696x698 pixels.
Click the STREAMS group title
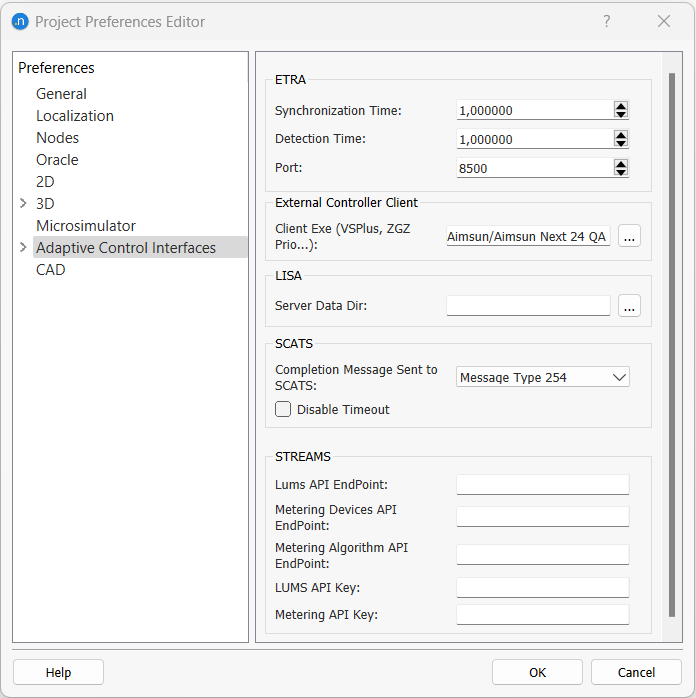point(303,457)
